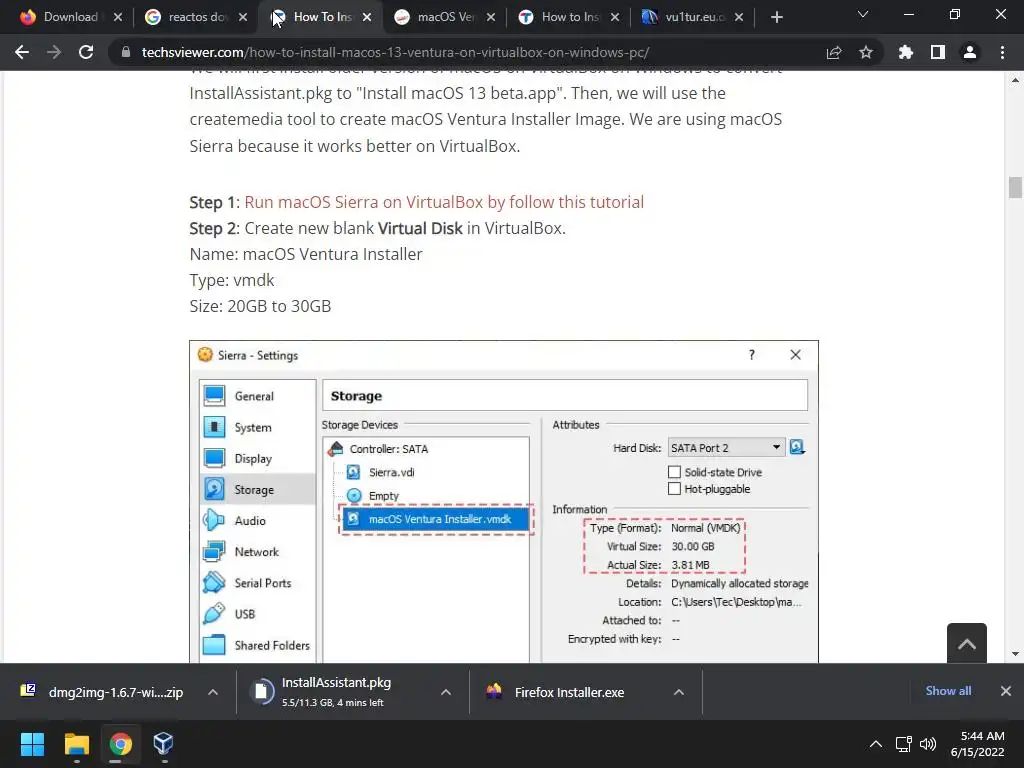
Task: Click the 'Type: vmdk' text
Action: (232, 280)
